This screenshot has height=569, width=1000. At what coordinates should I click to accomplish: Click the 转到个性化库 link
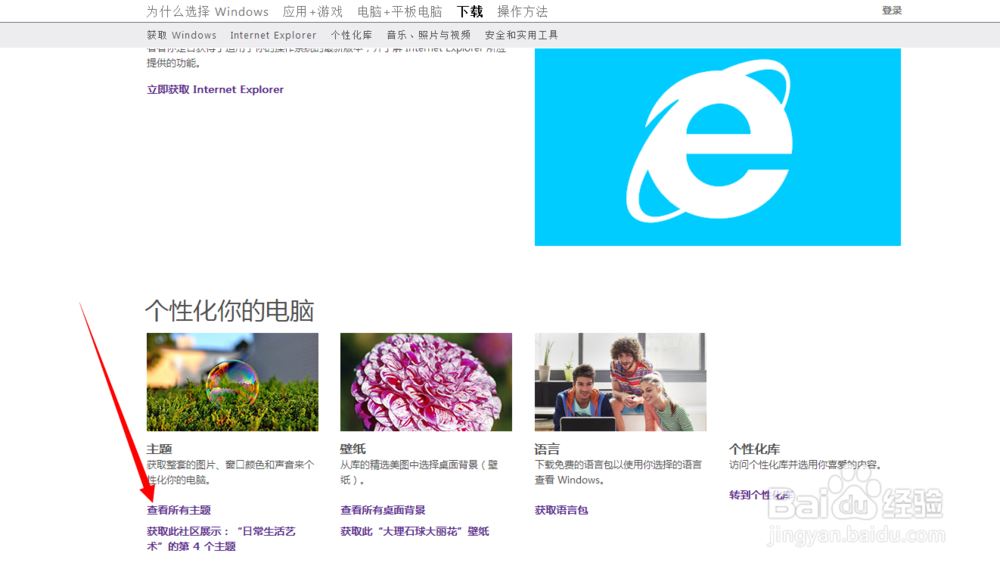[x=760, y=494]
